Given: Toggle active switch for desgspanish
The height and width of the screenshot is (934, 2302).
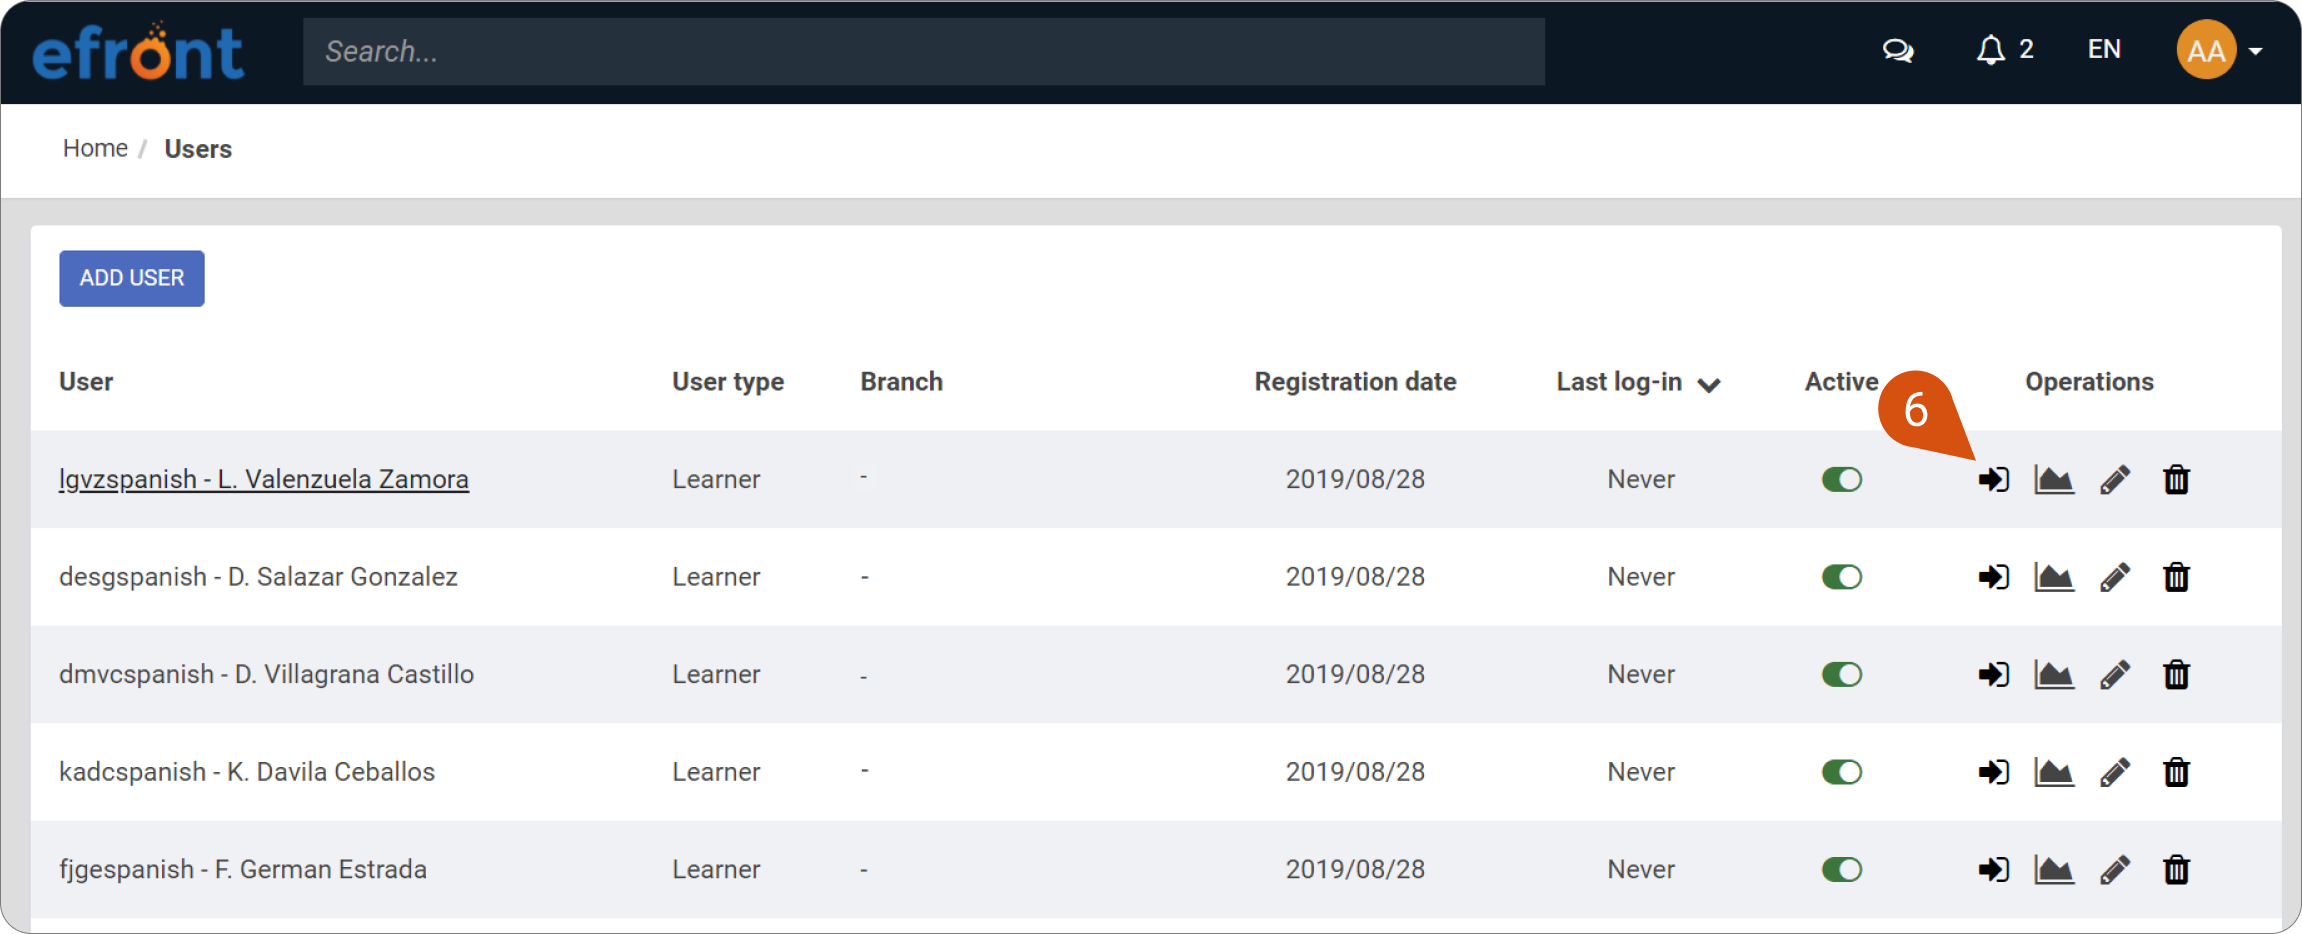Looking at the screenshot, I should [1841, 577].
